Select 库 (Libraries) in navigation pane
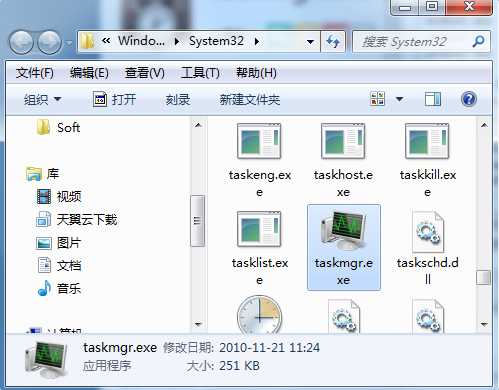The width and height of the screenshot is (499, 390). tap(43, 174)
